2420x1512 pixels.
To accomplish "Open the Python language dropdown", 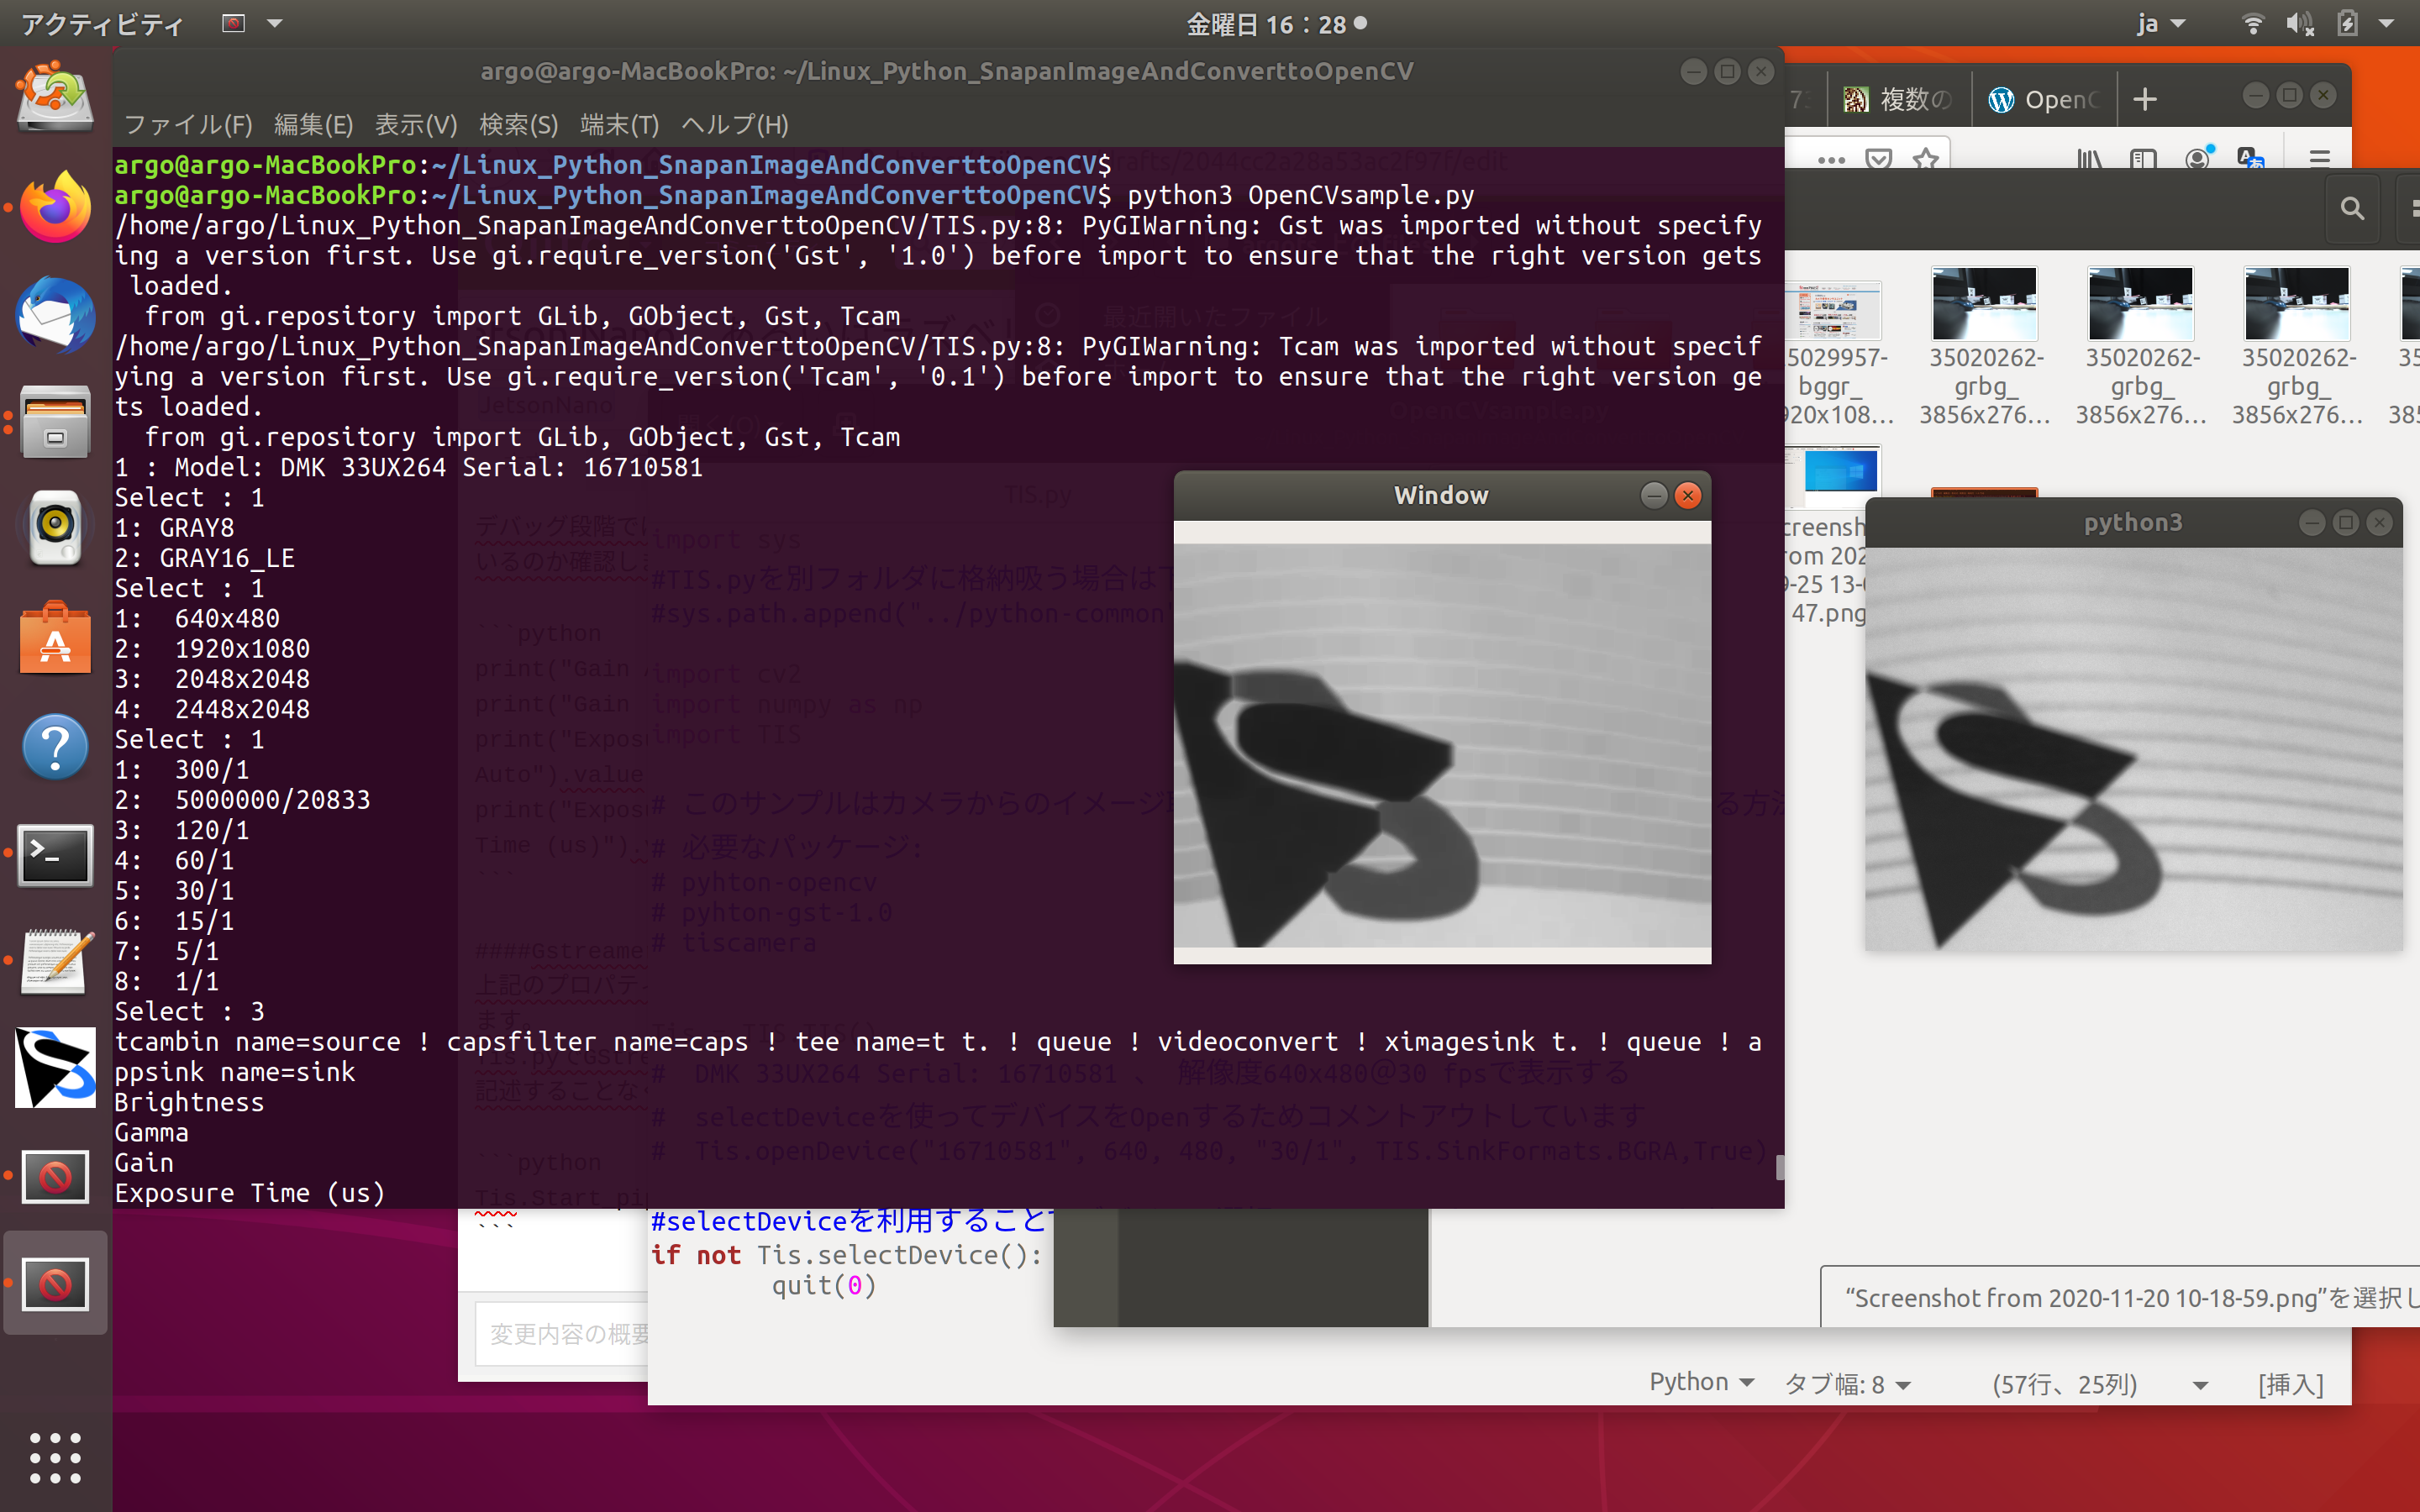I will [1702, 1382].
